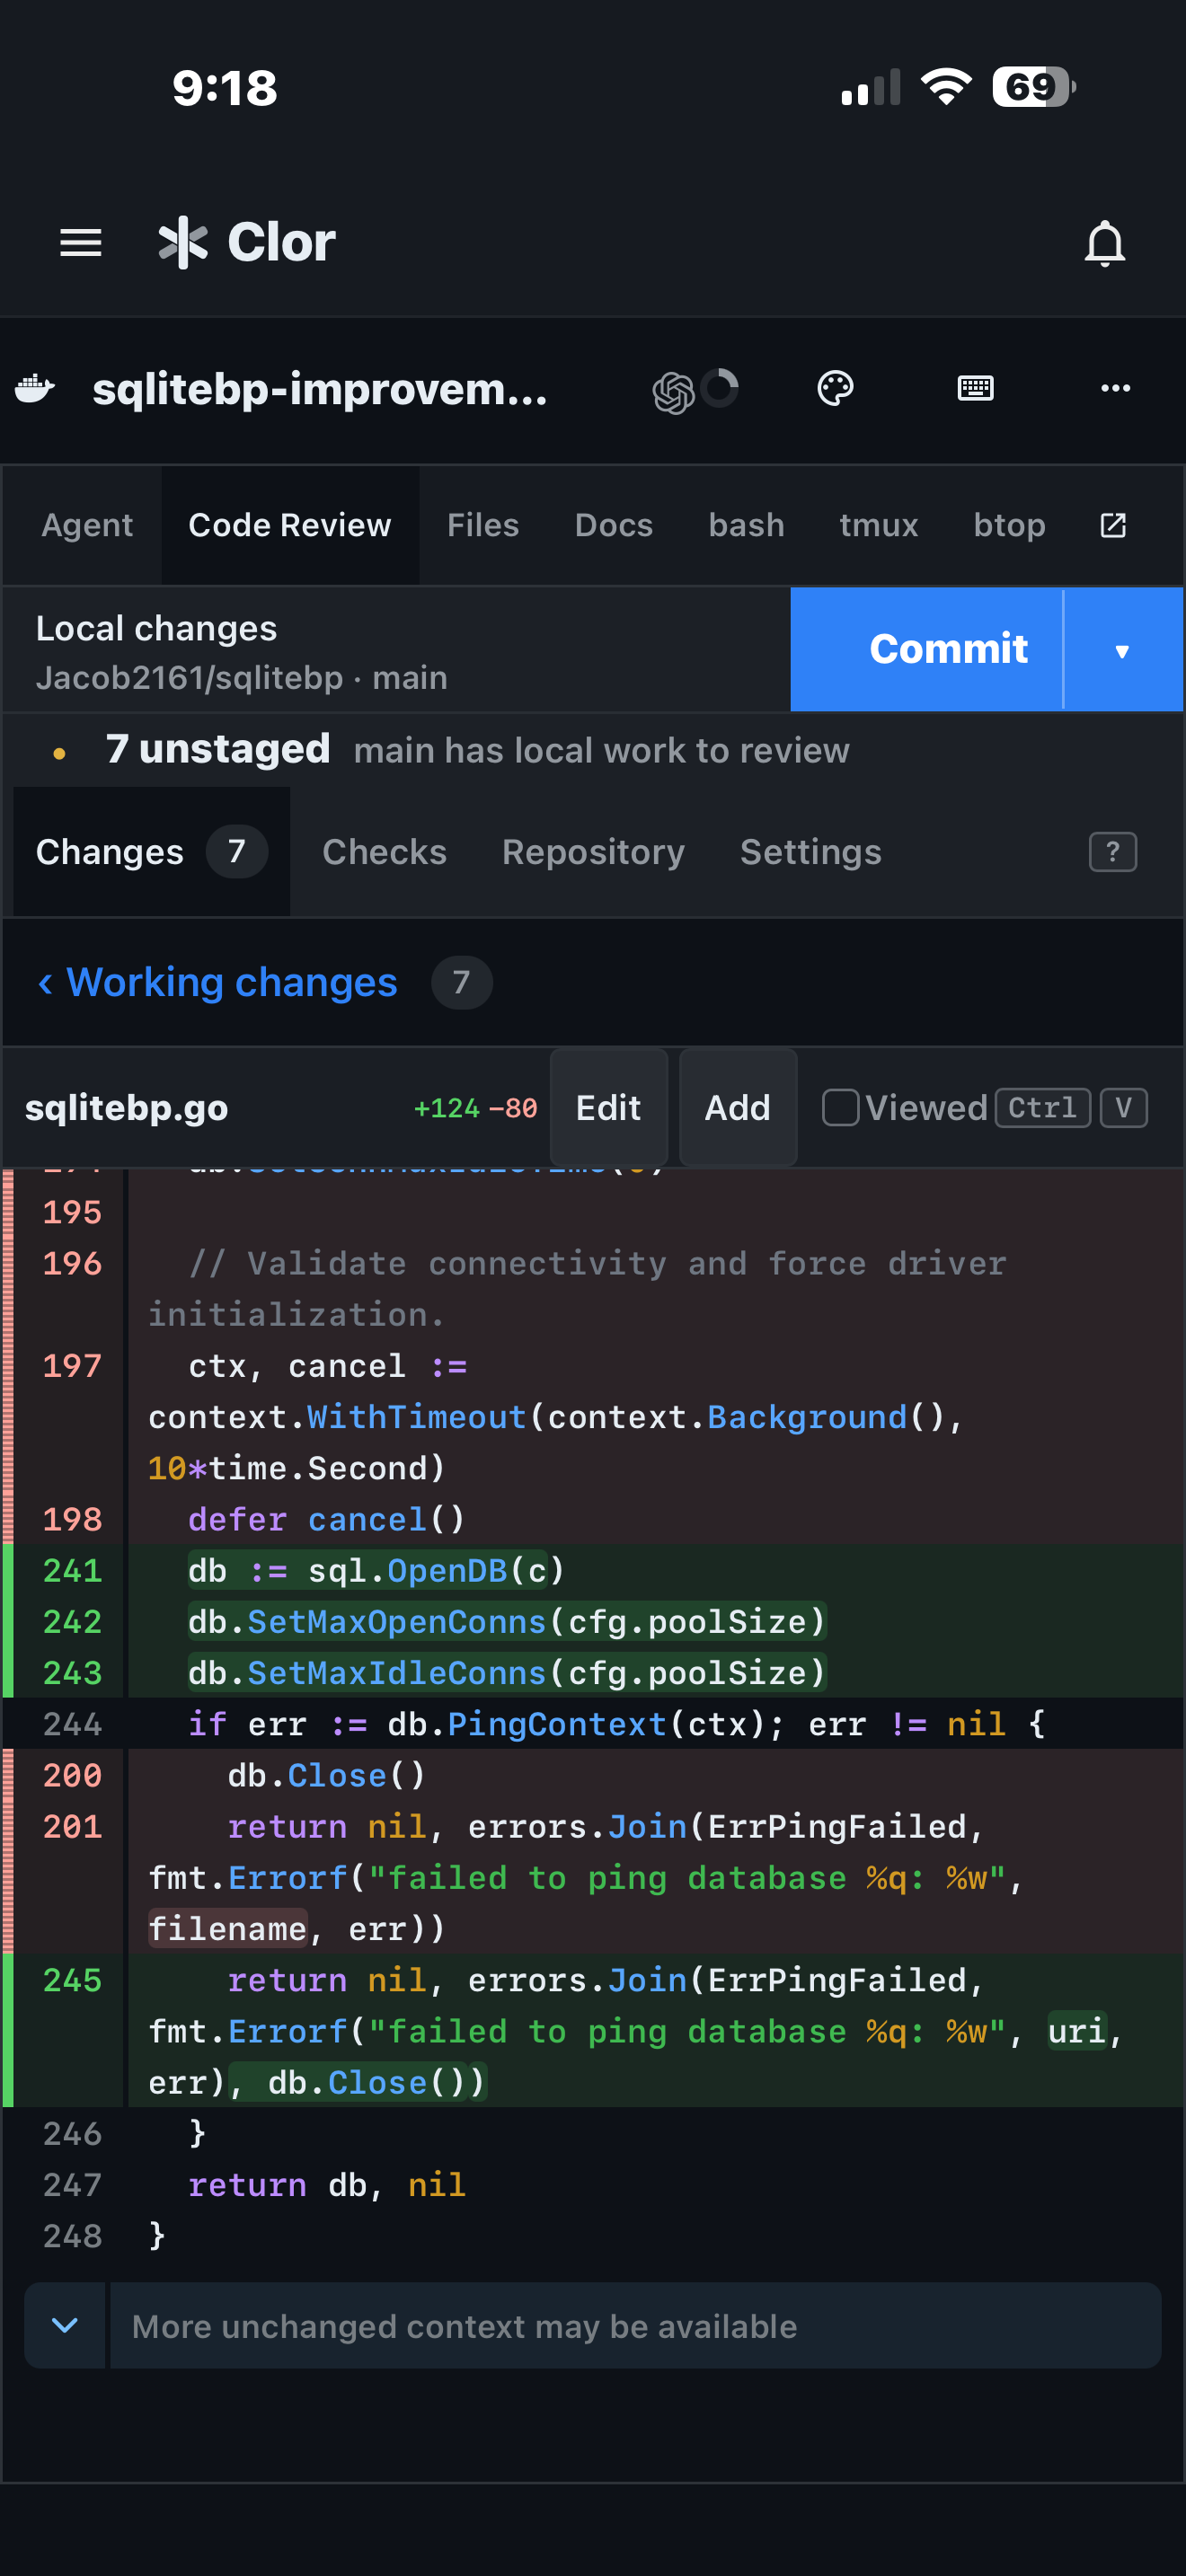Click line number 244 in the diff

(72, 1724)
